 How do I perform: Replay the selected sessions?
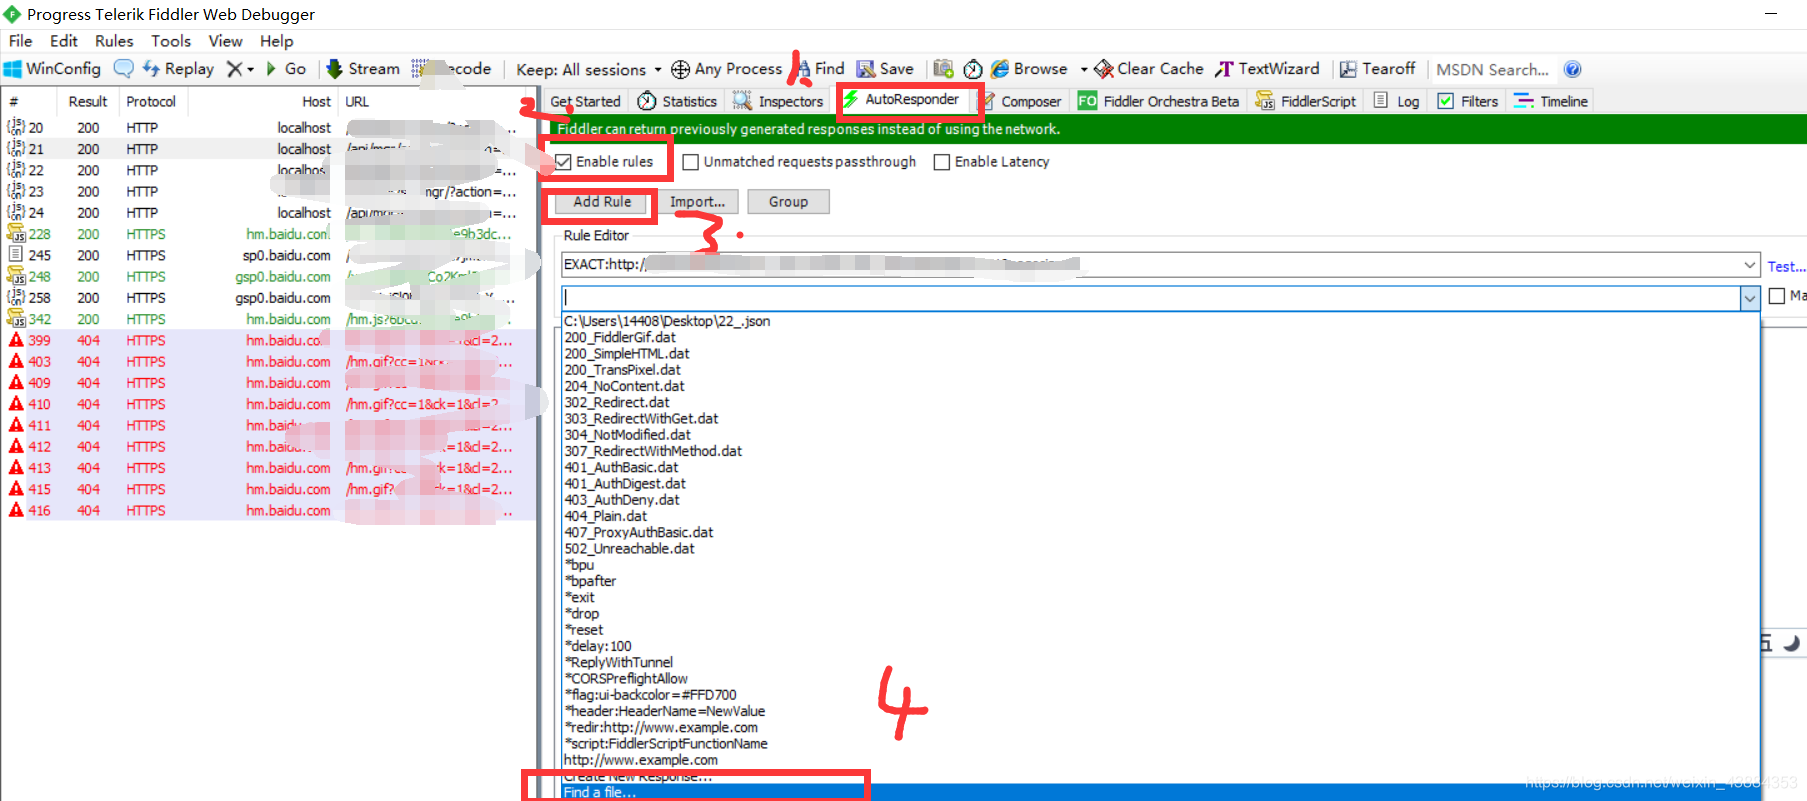click(x=178, y=69)
